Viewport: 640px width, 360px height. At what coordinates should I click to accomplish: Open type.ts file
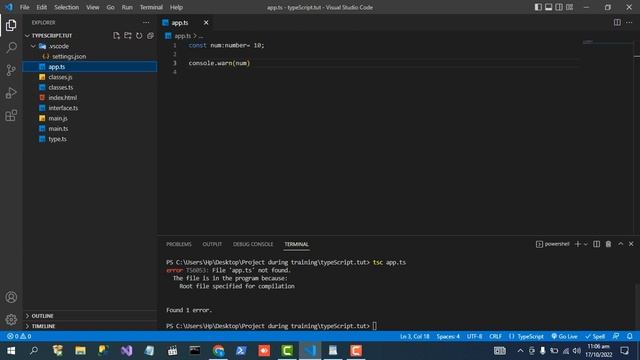click(89, 139)
